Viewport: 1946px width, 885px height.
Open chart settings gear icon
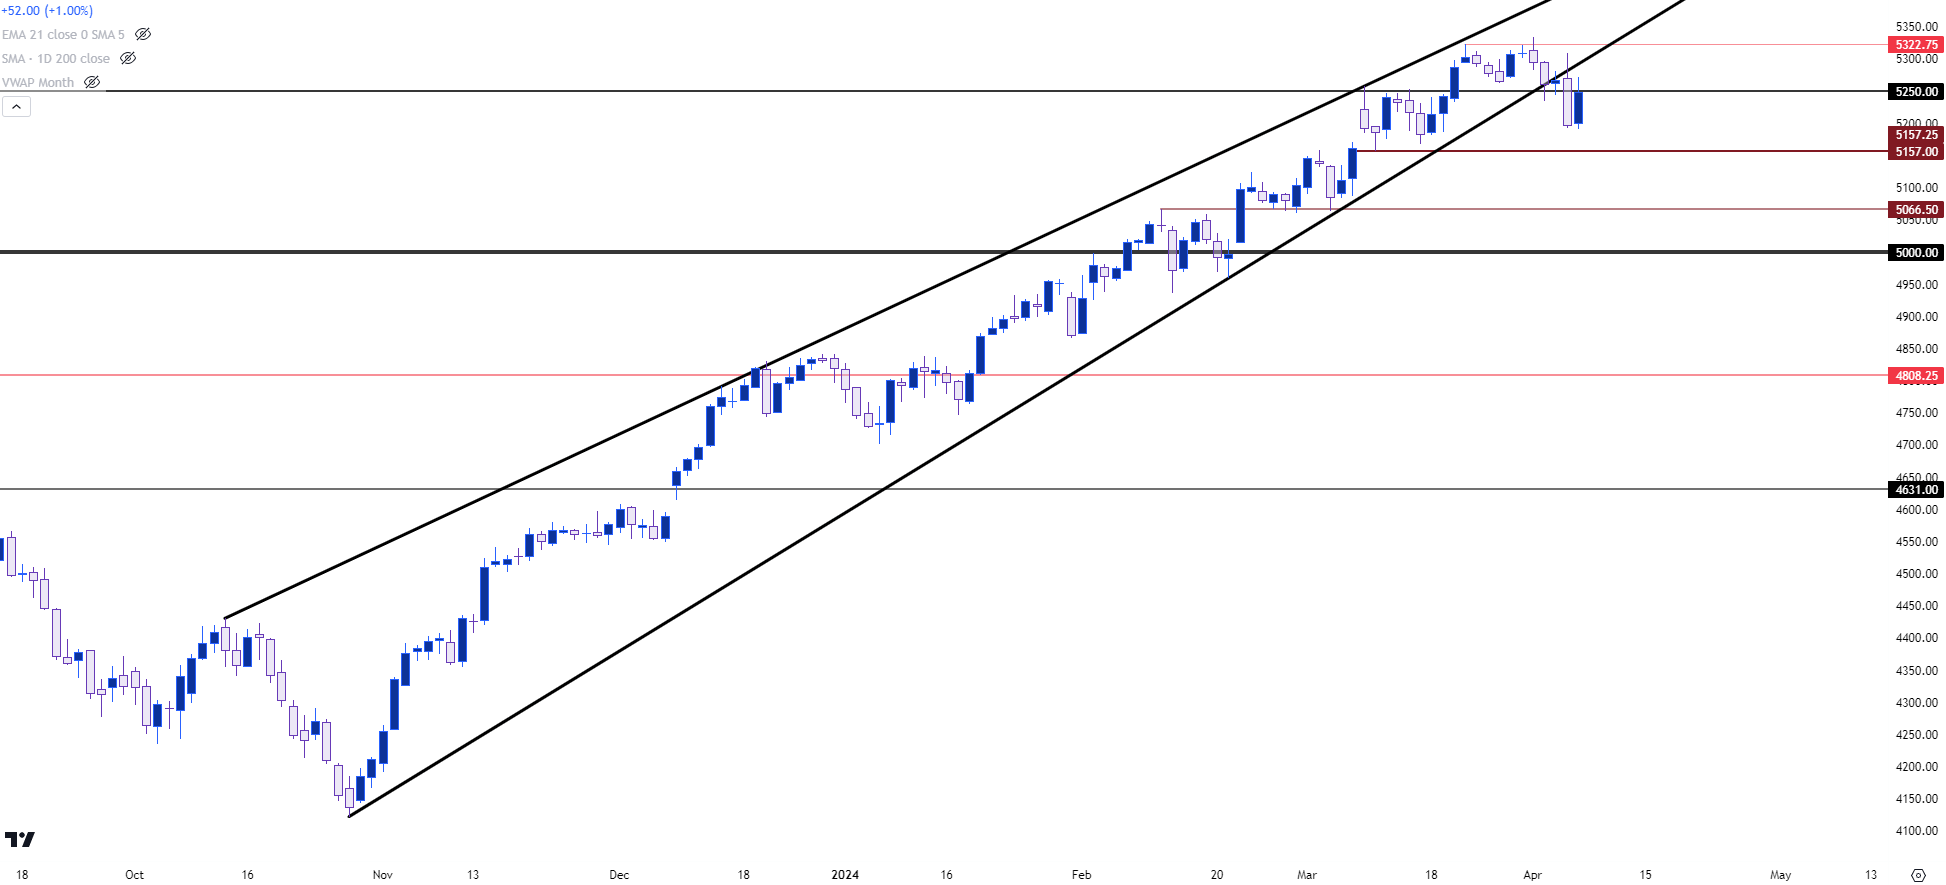point(1918,875)
